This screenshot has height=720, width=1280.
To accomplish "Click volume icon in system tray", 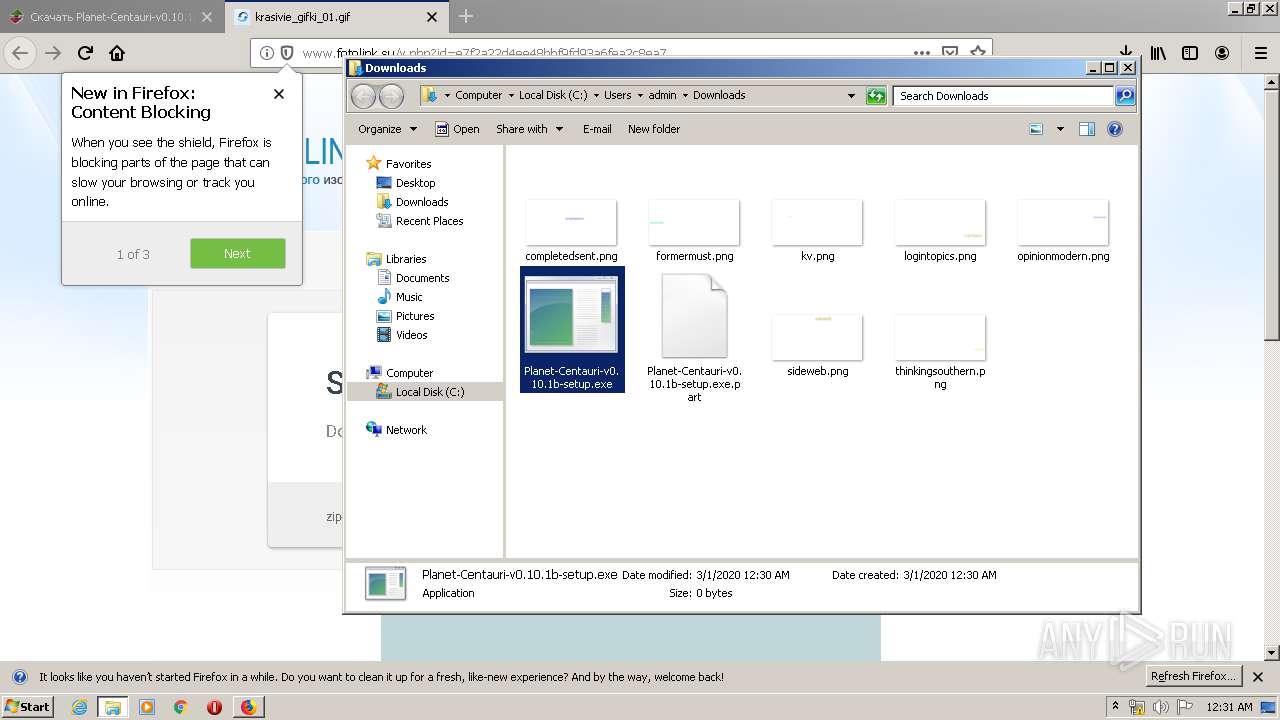I will (1161, 707).
